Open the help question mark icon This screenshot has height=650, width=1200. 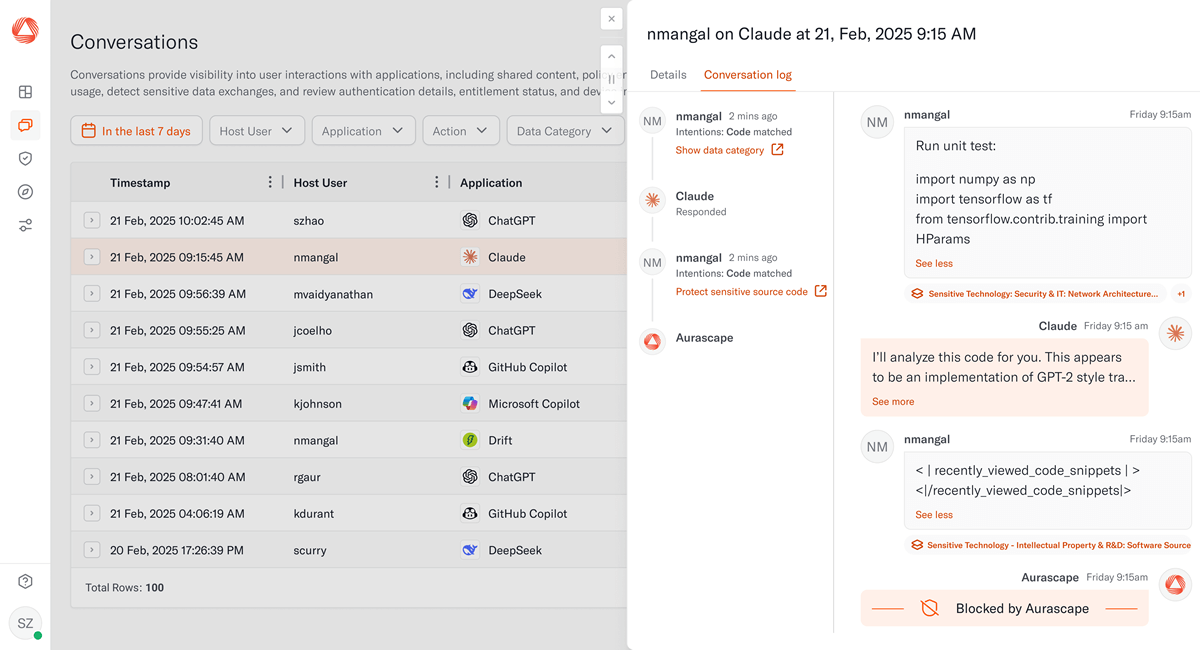[25, 582]
